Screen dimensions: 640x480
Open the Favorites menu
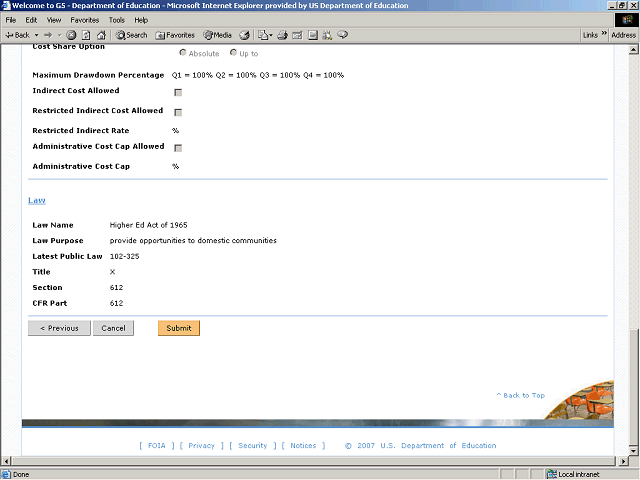[x=84, y=20]
